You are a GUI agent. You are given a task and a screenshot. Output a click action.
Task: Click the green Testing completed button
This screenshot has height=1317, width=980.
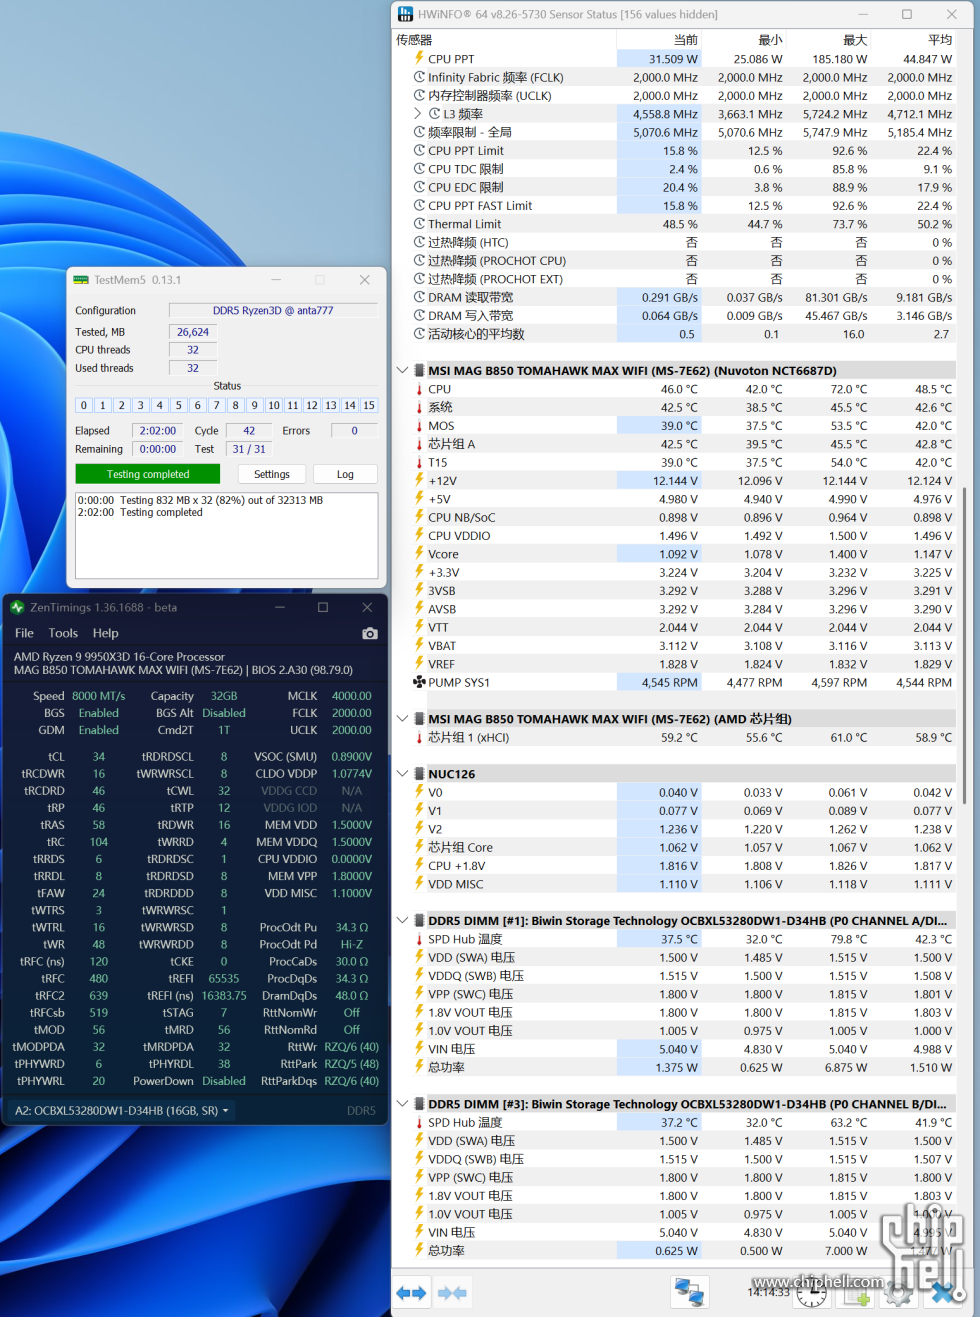click(148, 474)
